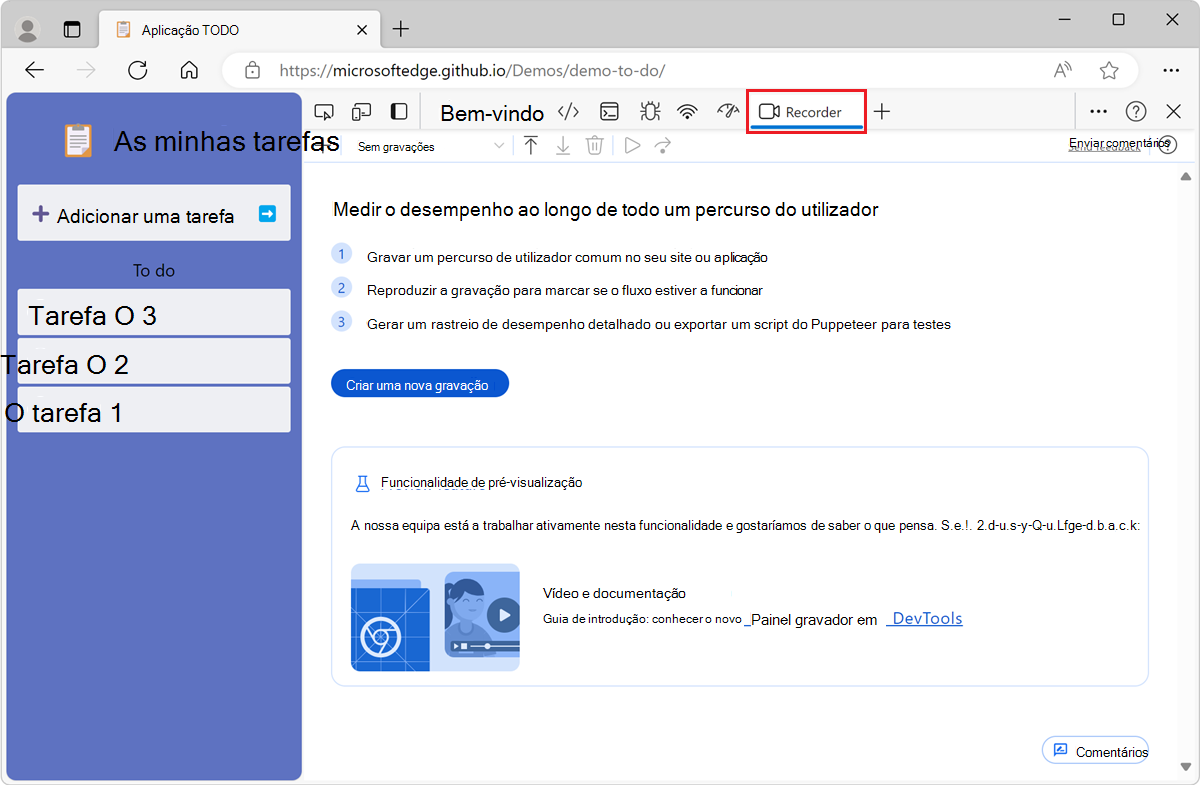Screen dimensions: 1200x785
Task: Add a new DevTools panel with plus
Action: pos(881,111)
